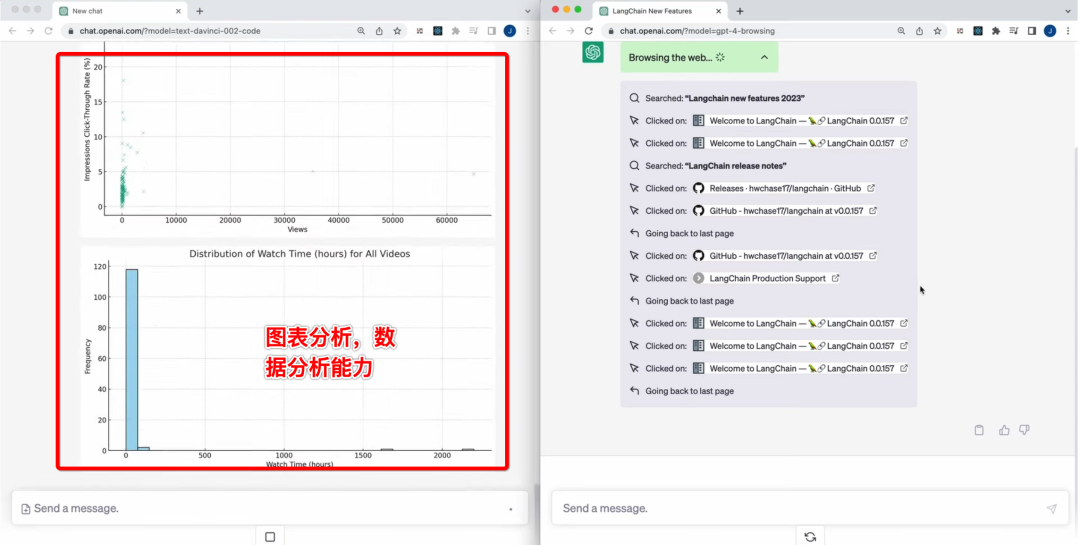The height and width of the screenshot is (545, 1080).
Task: Click the attach file icon in New chat message box
Action: click(x=25, y=508)
